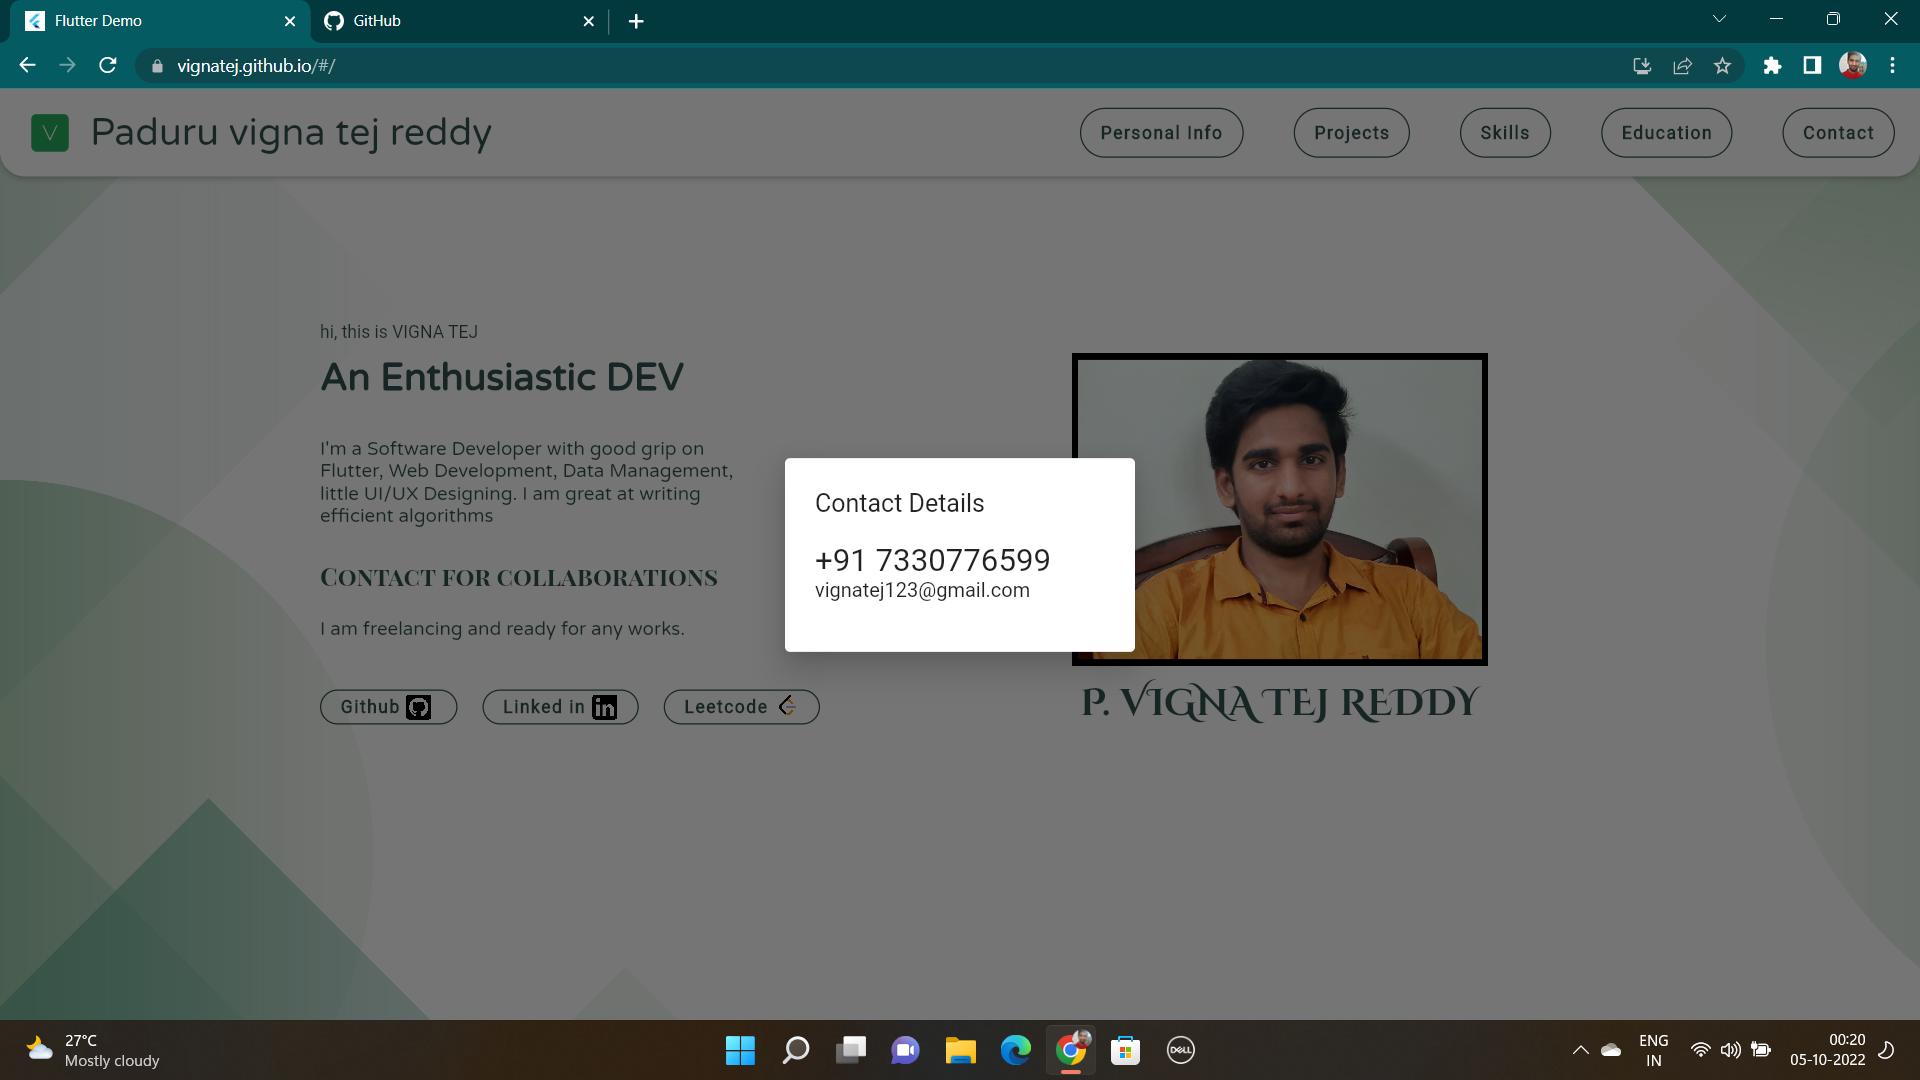
Task: Click the ENG IN language indicator
Action: click(x=1654, y=1050)
